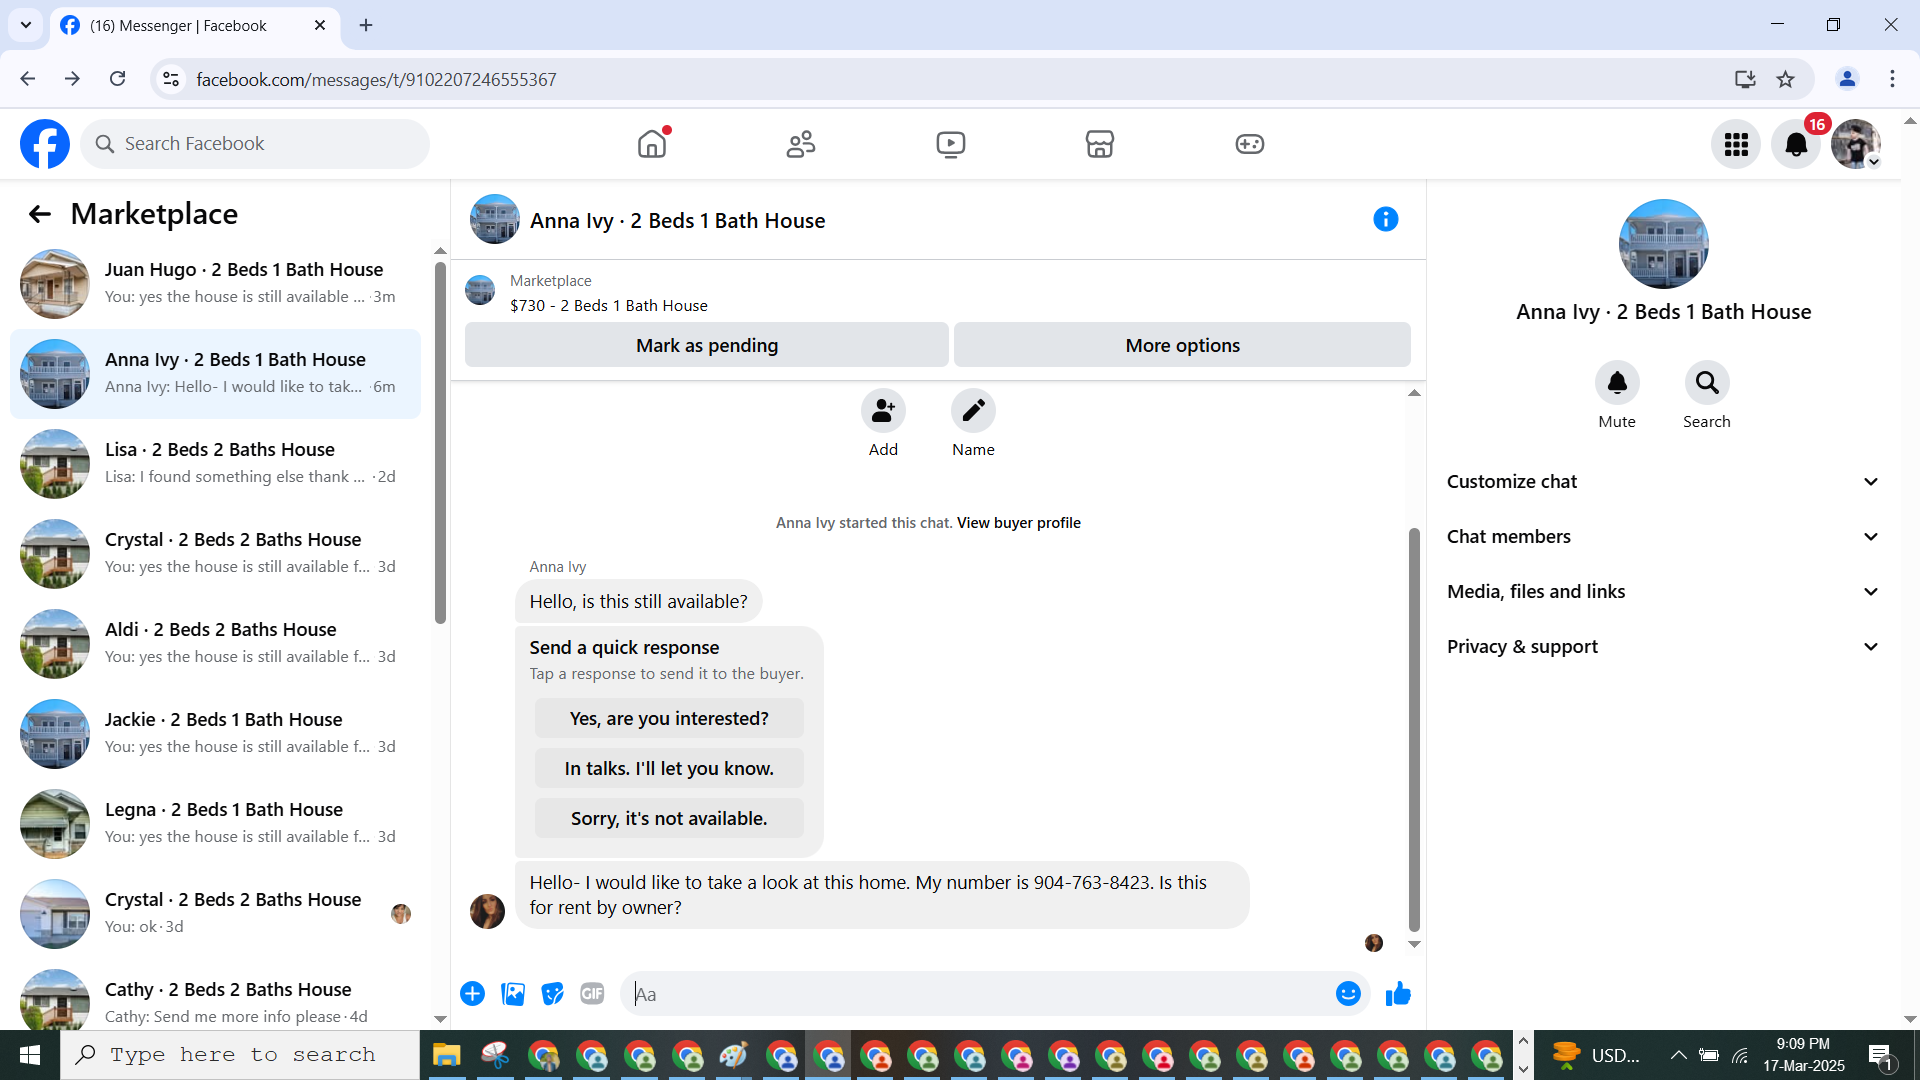Send a thumbs-up like
This screenshot has height=1080, width=1920.
click(x=1398, y=994)
